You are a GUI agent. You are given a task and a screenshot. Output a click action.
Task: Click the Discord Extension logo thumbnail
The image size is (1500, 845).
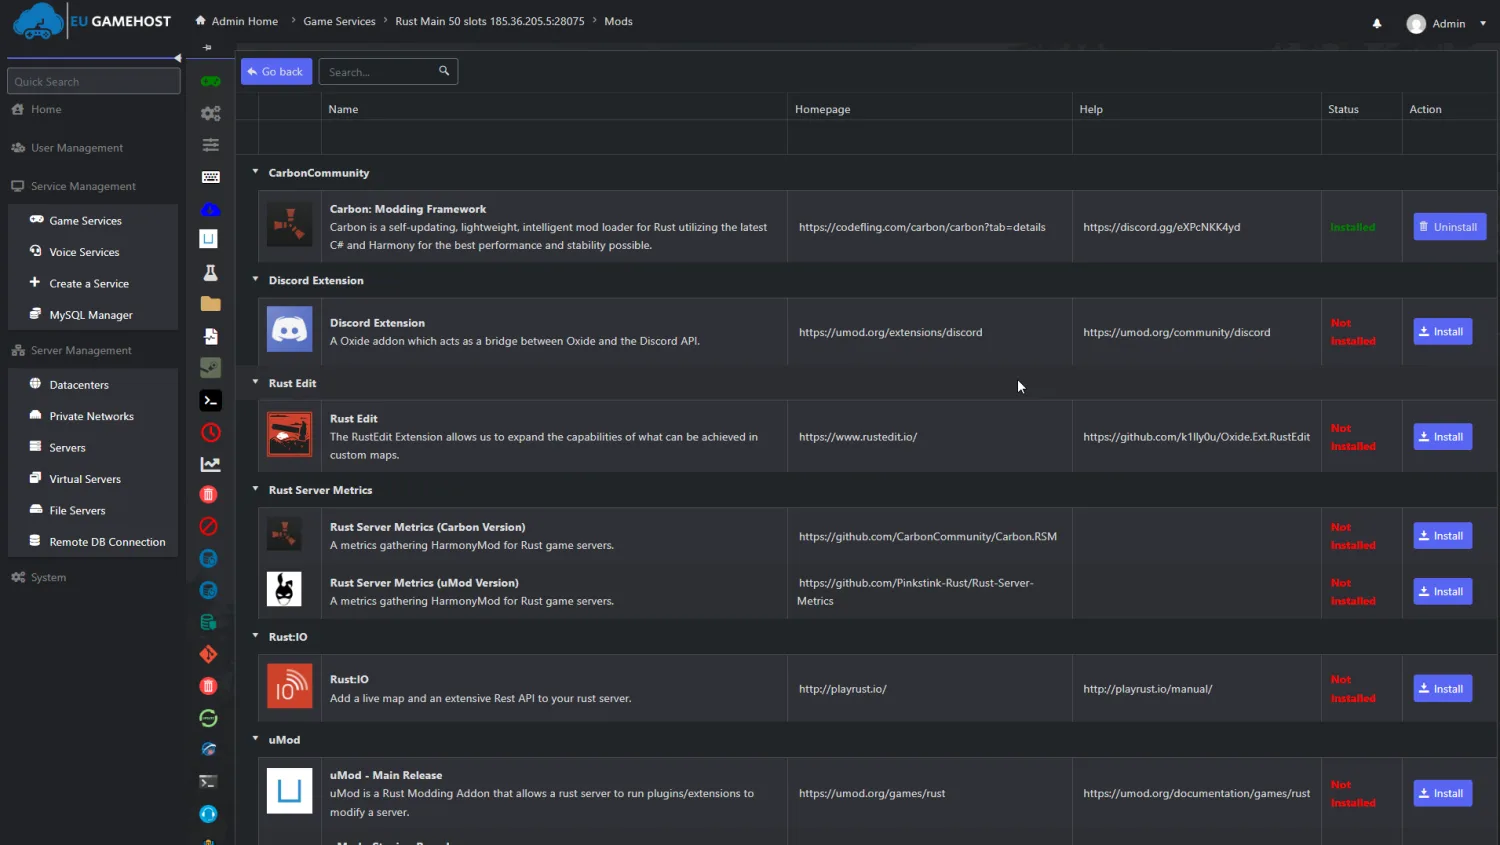click(290, 329)
